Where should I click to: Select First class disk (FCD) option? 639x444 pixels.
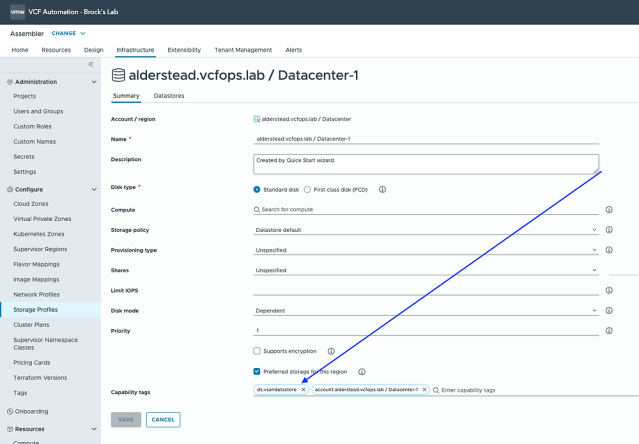point(307,189)
